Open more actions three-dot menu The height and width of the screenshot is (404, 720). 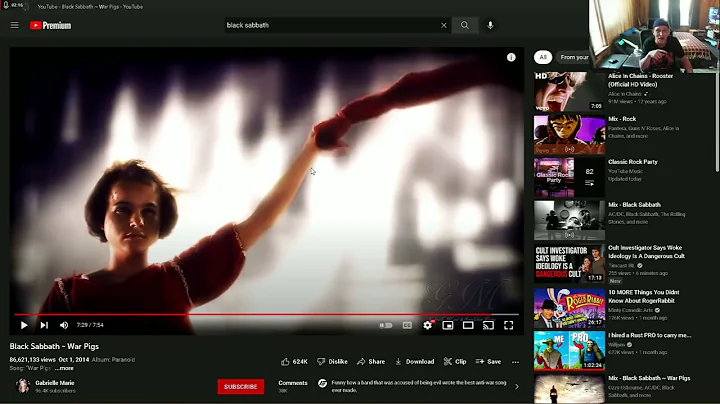coord(515,362)
